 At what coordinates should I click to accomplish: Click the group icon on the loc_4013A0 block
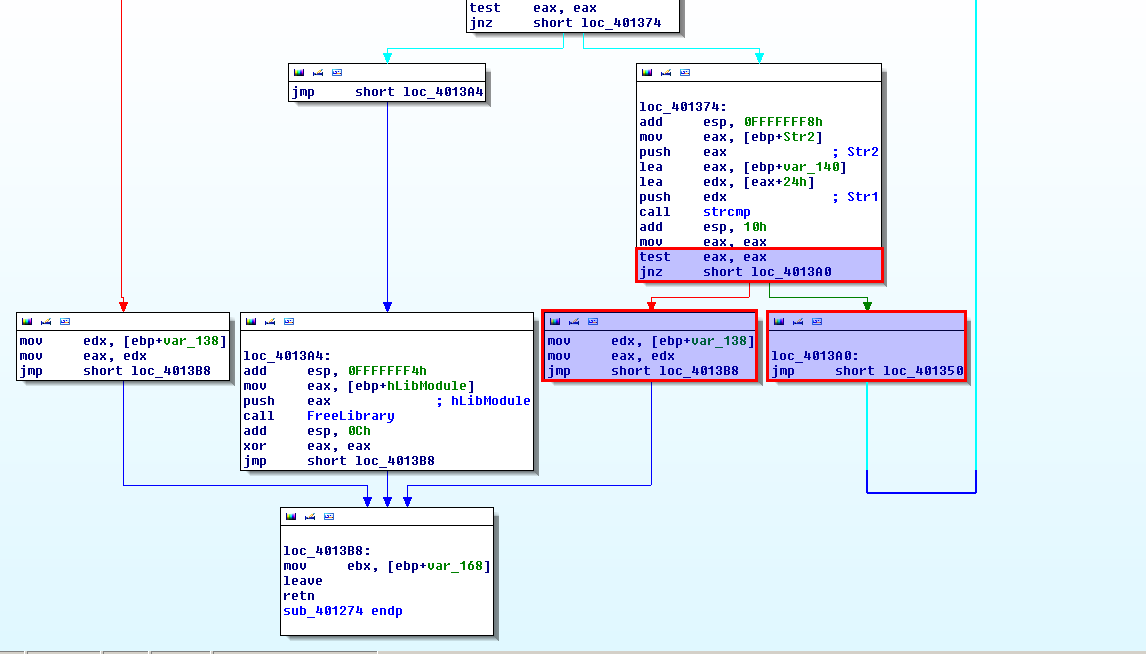[x=817, y=321]
